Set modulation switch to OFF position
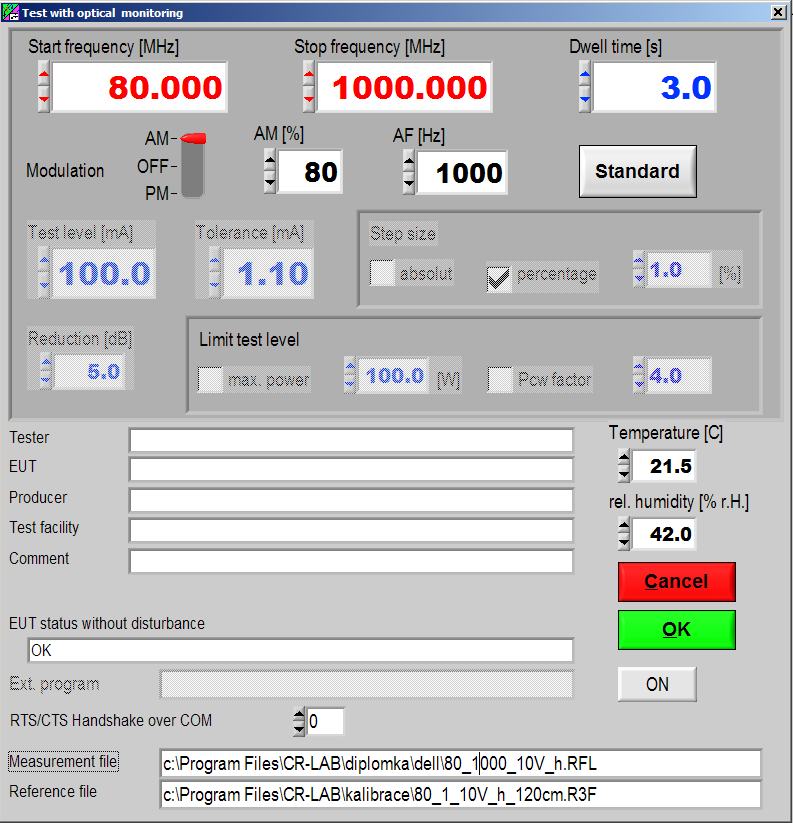The image size is (793, 823). (193, 166)
